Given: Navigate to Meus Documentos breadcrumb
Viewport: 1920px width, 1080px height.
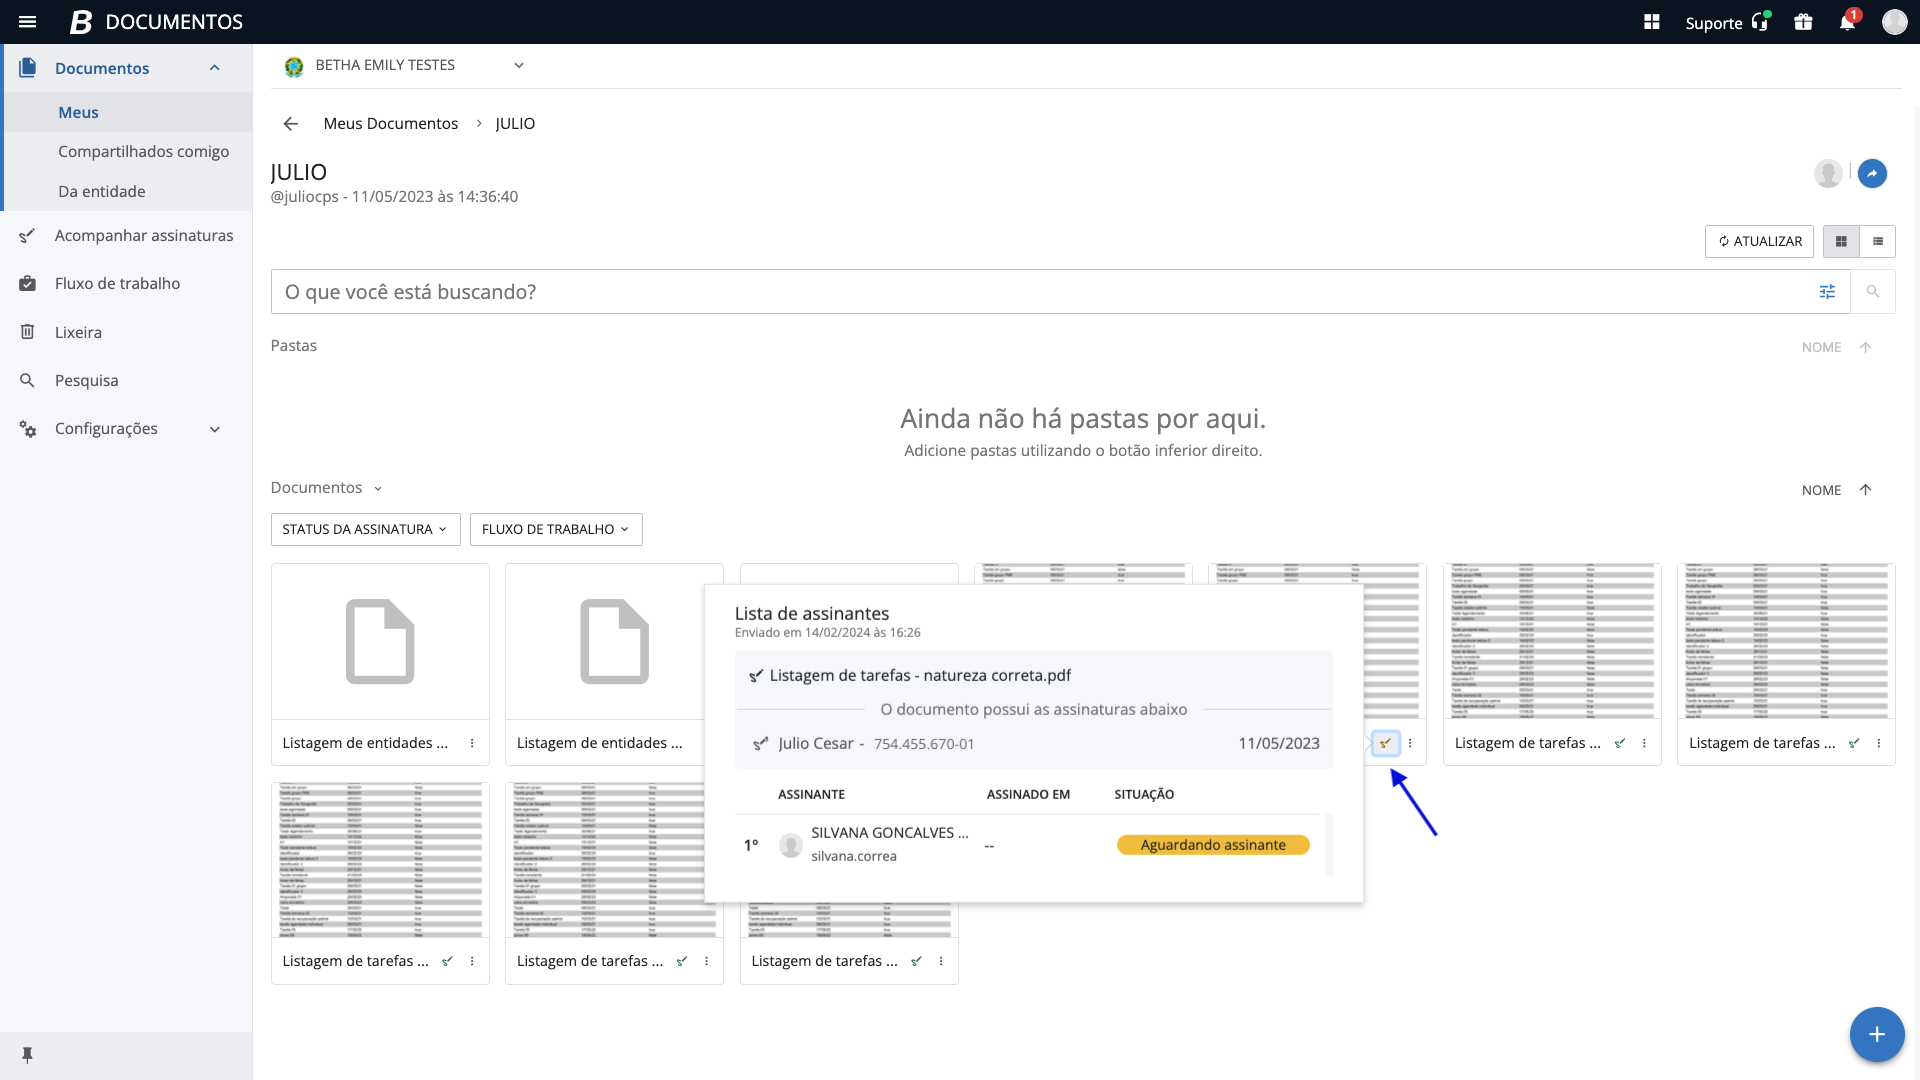Looking at the screenshot, I should 390,124.
